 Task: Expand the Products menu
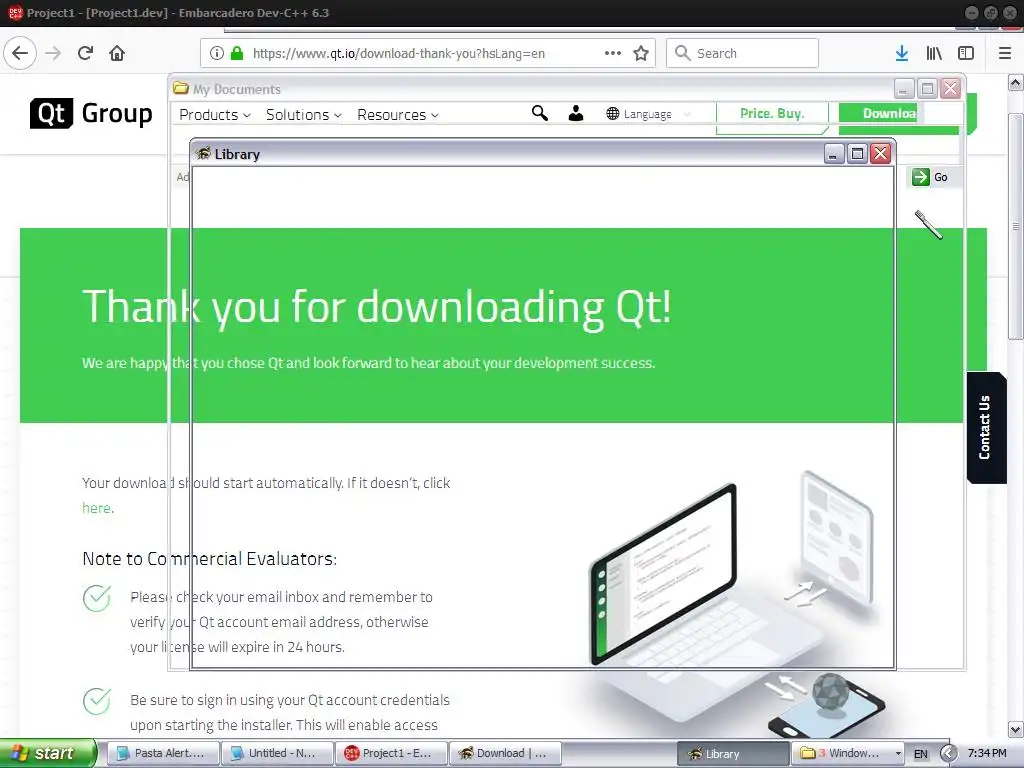pos(215,115)
